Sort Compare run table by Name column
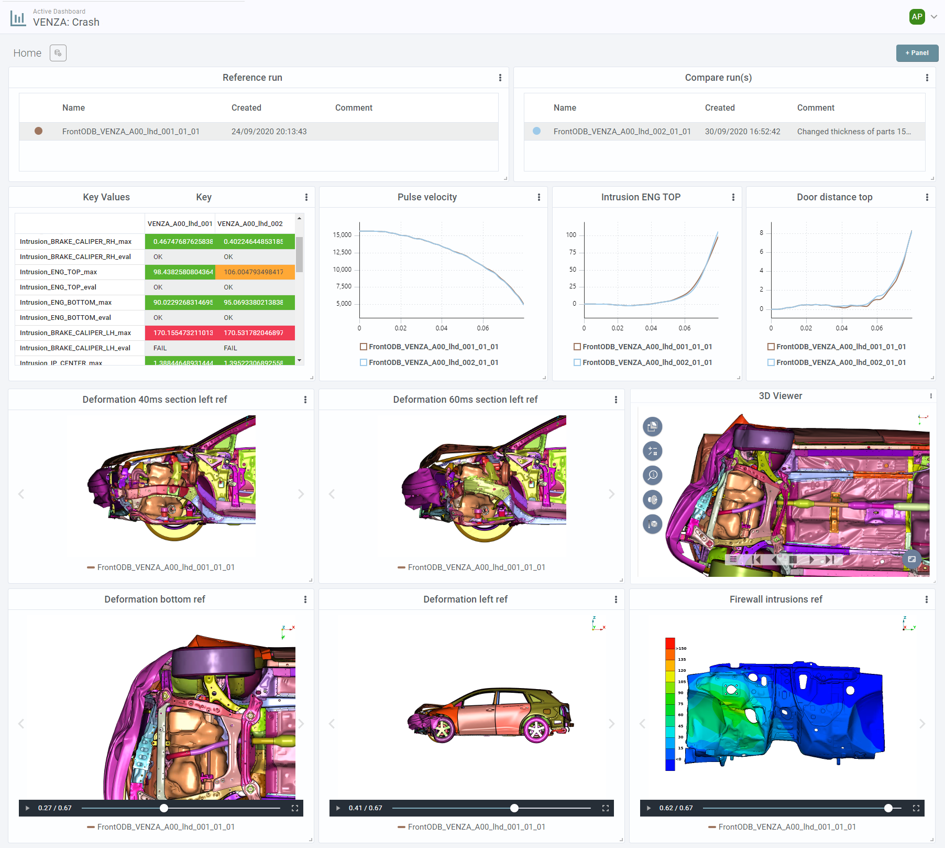 pos(565,108)
